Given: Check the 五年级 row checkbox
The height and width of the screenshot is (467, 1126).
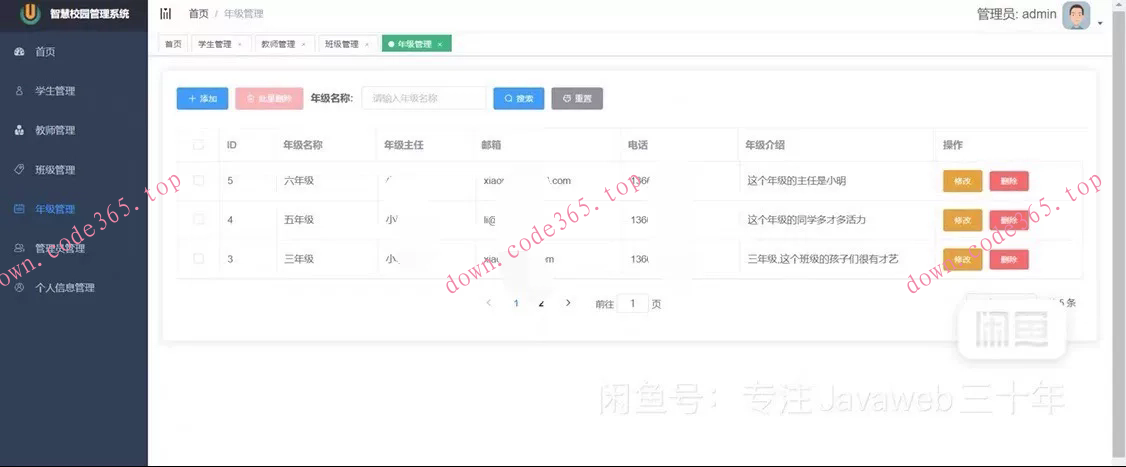Looking at the screenshot, I should (198, 220).
